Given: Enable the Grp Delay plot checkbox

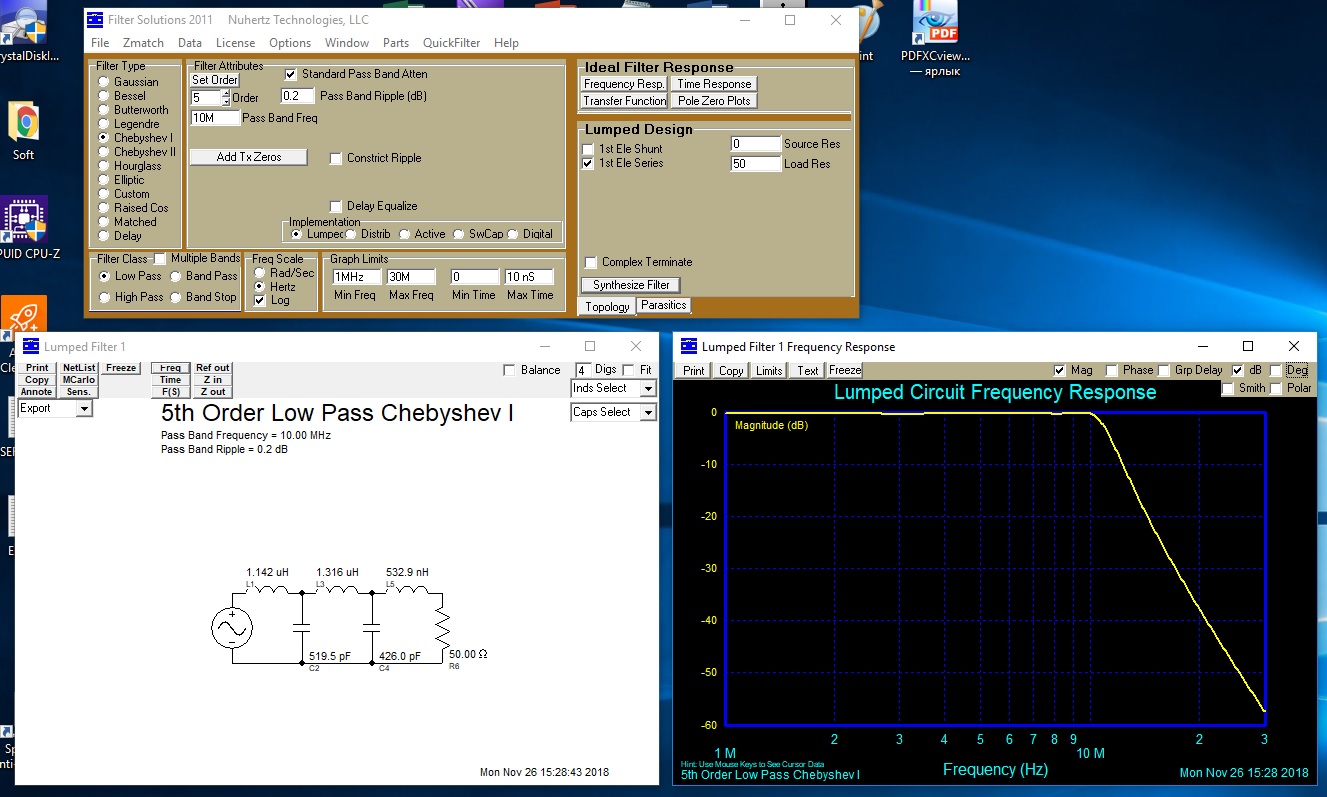Looking at the screenshot, I should pos(1164,370).
